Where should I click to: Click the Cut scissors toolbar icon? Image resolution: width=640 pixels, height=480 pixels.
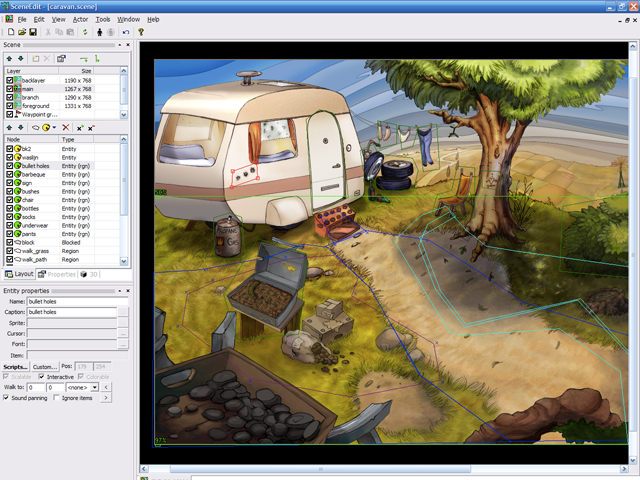point(48,32)
